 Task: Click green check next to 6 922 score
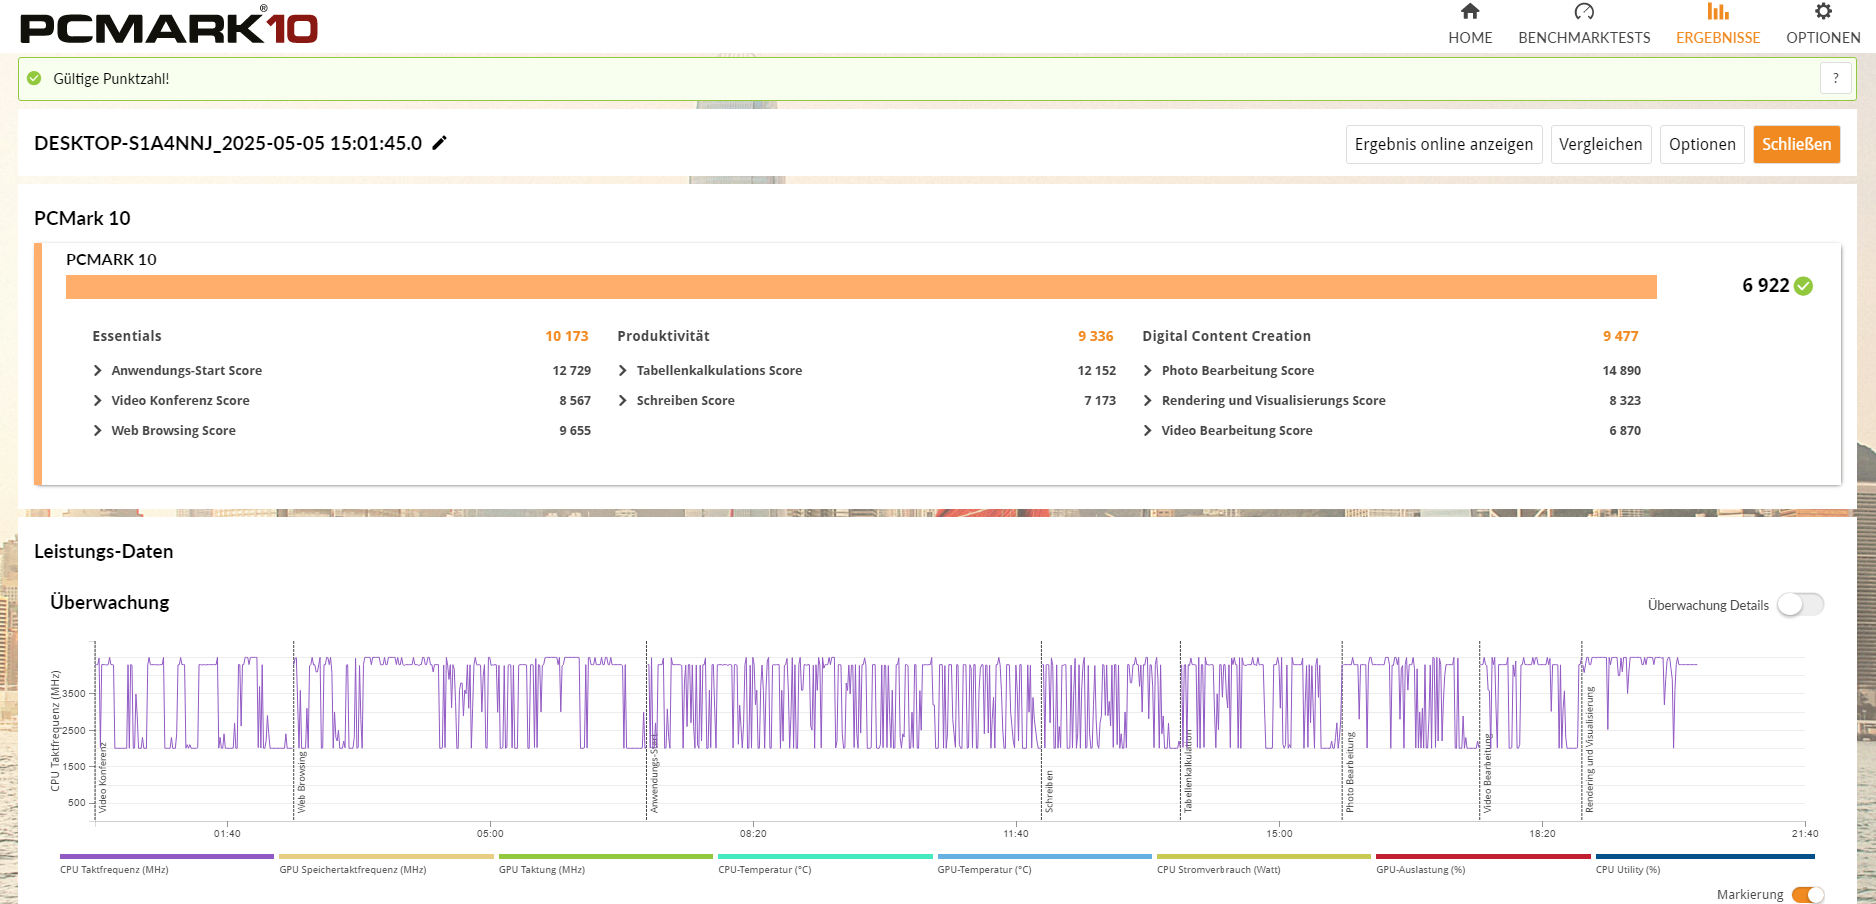tap(1803, 286)
